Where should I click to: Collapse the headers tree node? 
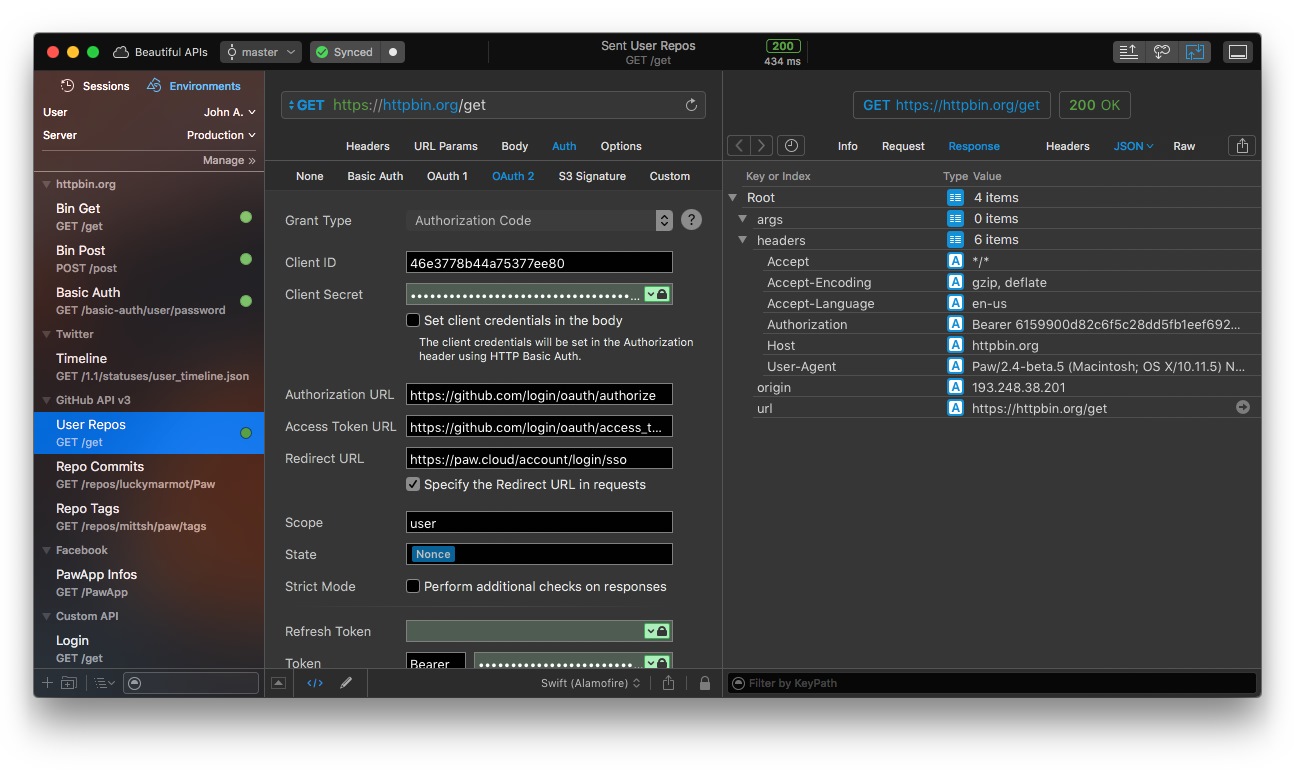743,240
